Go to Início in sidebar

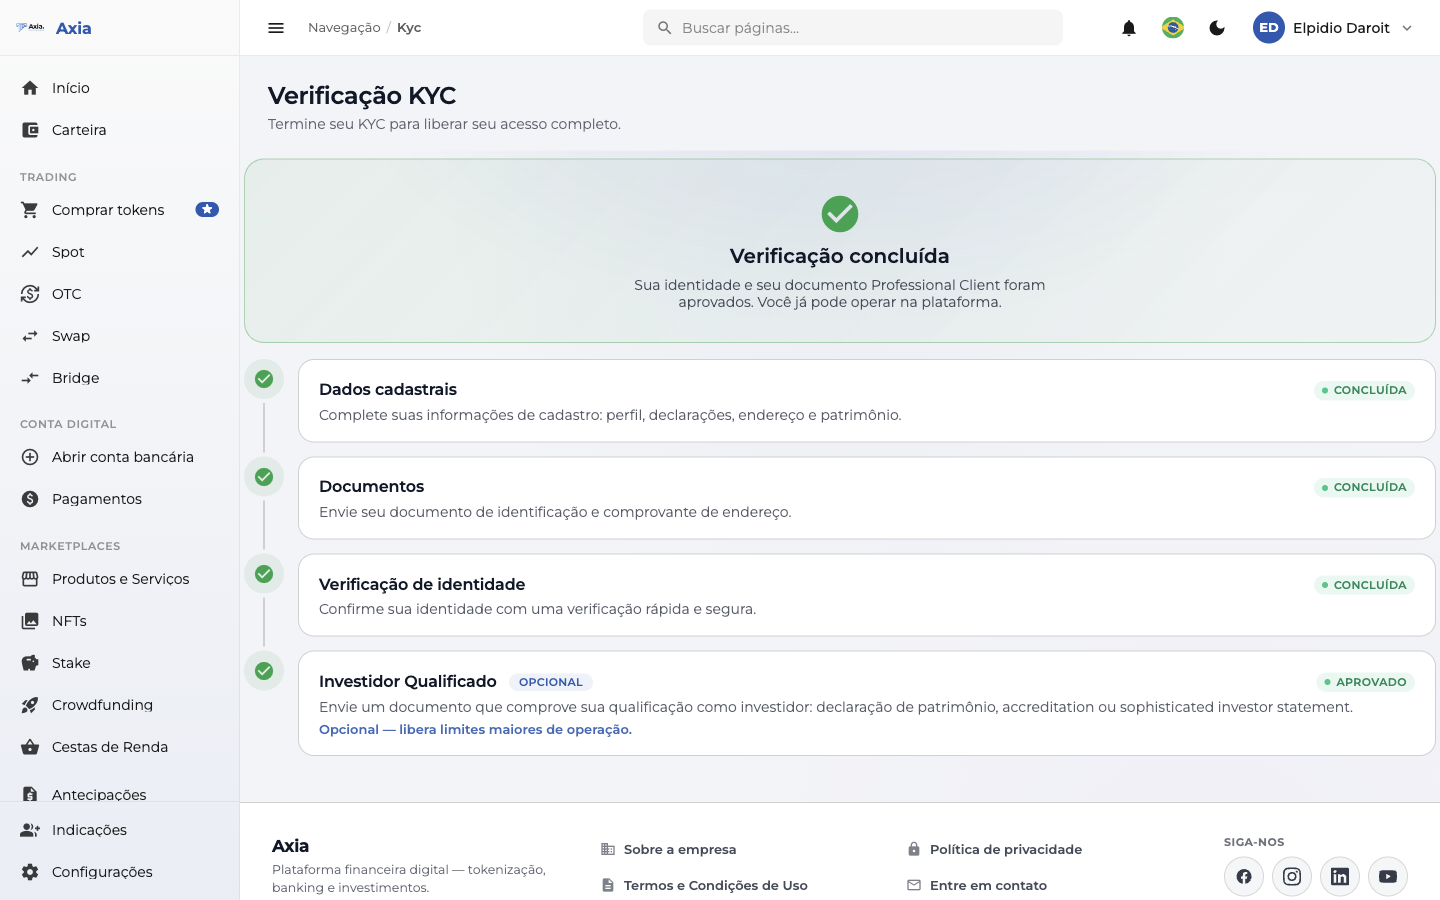(120, 88)
